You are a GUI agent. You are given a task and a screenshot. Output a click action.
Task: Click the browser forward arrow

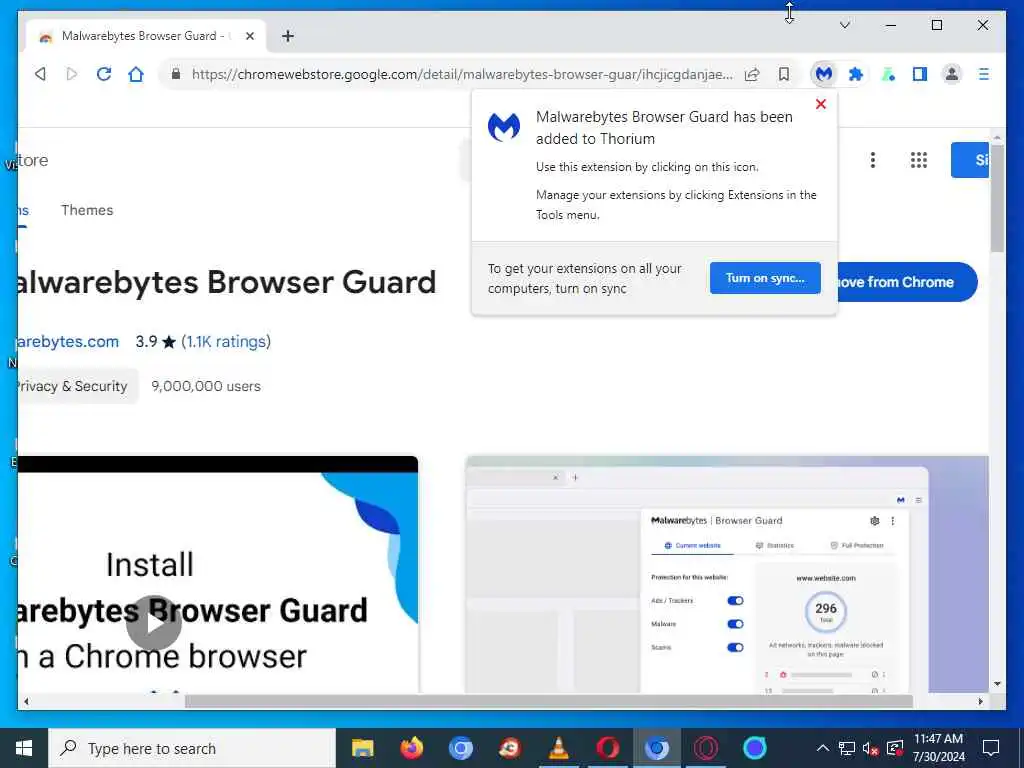coord(72,74)
